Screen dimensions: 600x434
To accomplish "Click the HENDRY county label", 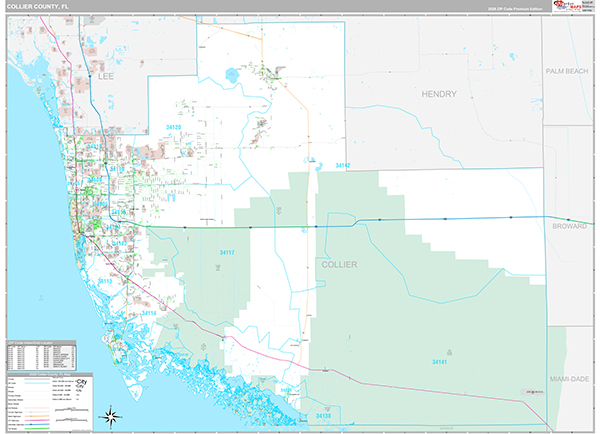I will 438,94.
